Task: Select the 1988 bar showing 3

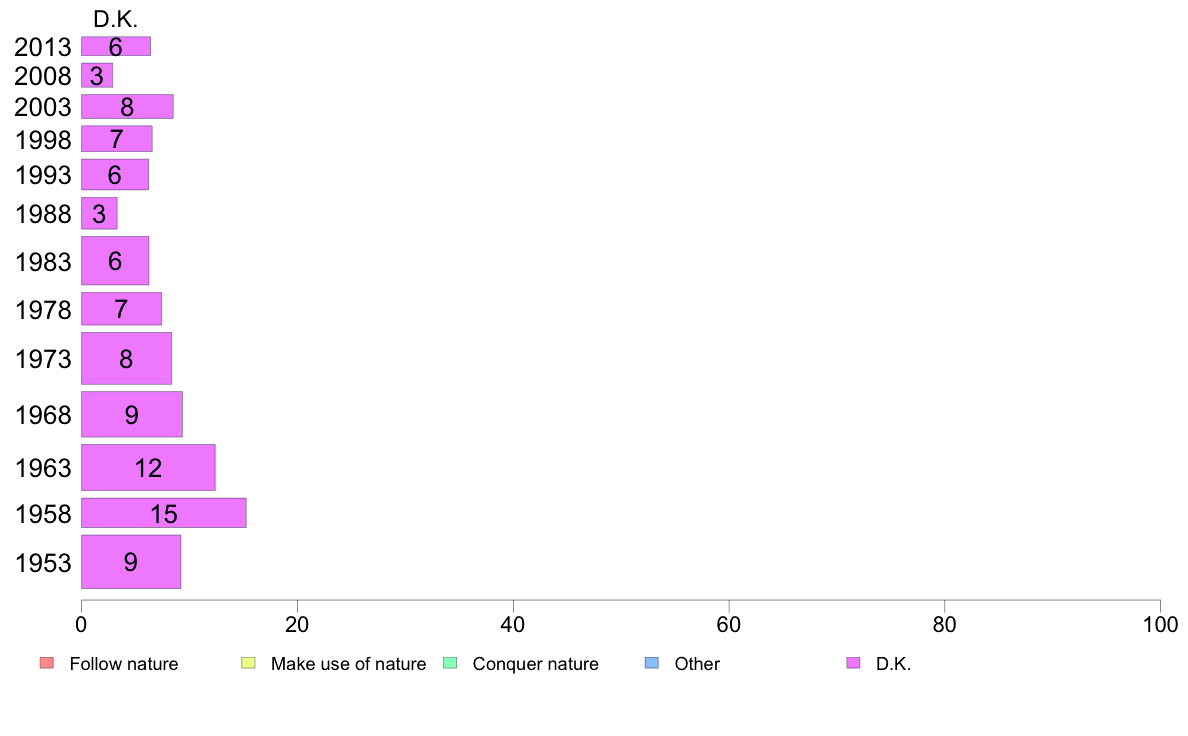Action: (99, 214)
